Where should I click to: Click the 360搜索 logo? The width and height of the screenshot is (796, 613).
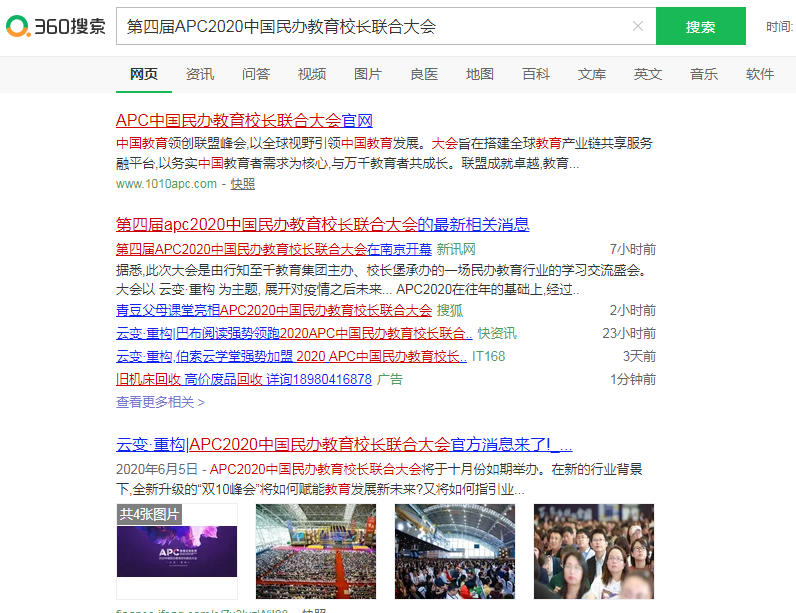(55, 27)
